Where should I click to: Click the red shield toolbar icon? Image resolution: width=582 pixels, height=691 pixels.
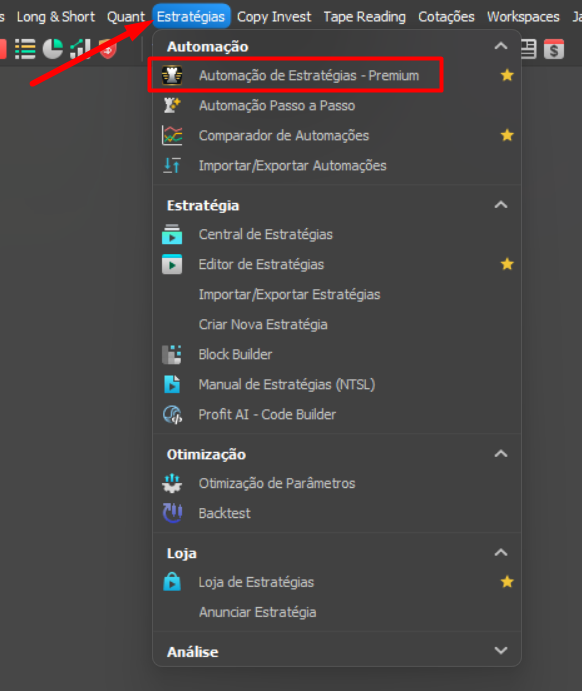(x=108, y=49)
